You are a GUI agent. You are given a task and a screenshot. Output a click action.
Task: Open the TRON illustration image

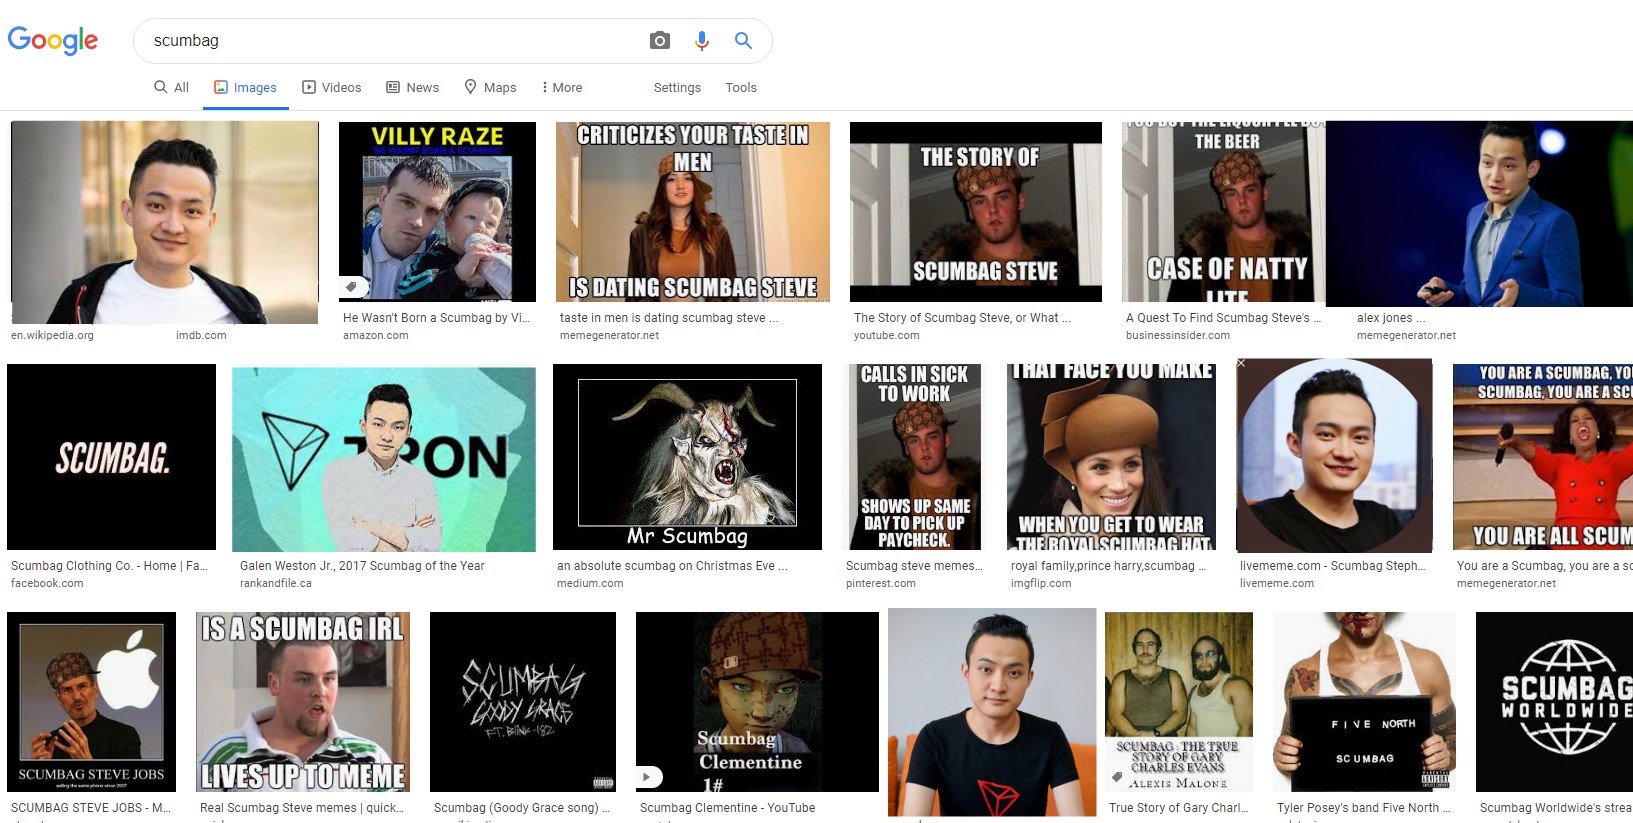[384, 459]
